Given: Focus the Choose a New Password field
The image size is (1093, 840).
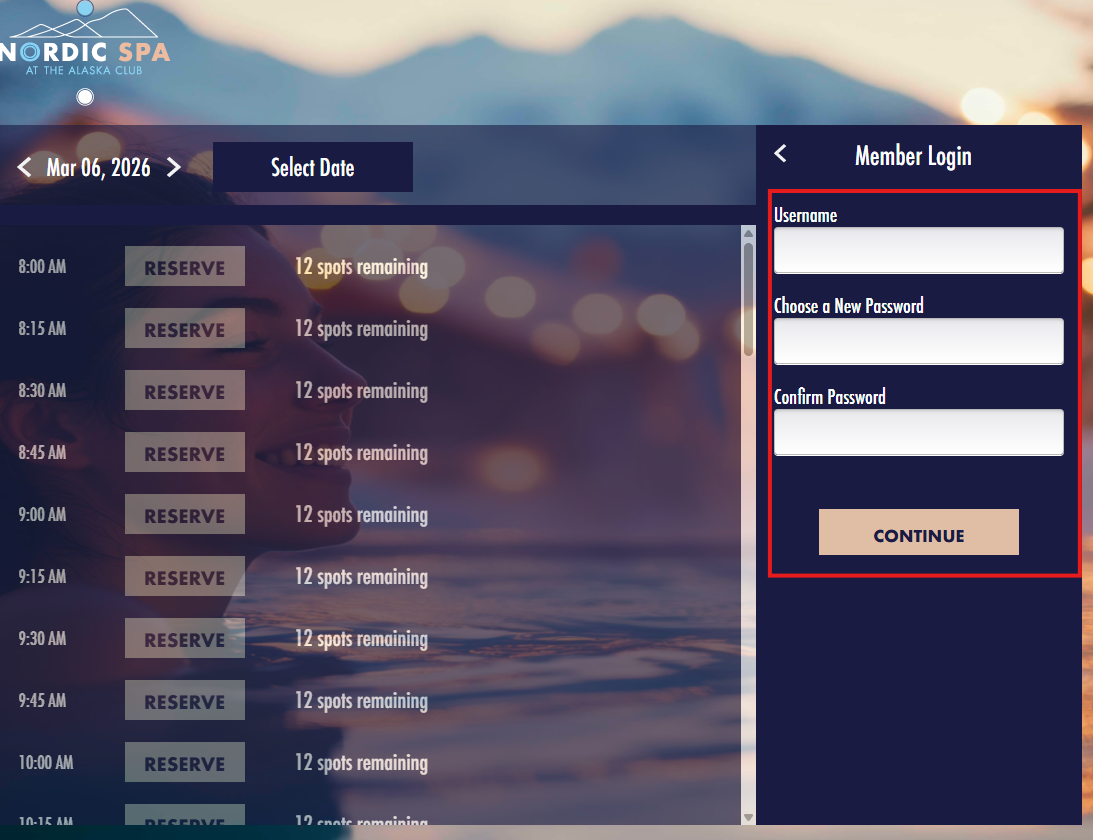Looking at the screenshot, I should 918,341.
